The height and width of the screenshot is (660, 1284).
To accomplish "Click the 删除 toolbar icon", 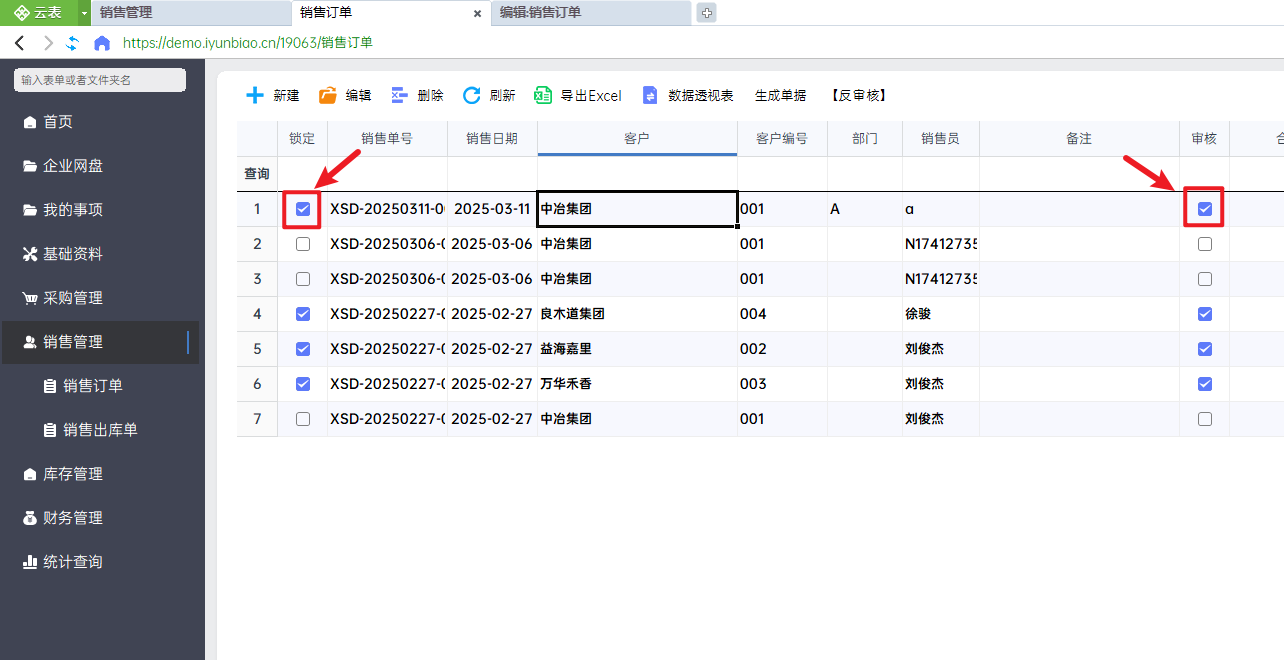I will coord(400,95).
